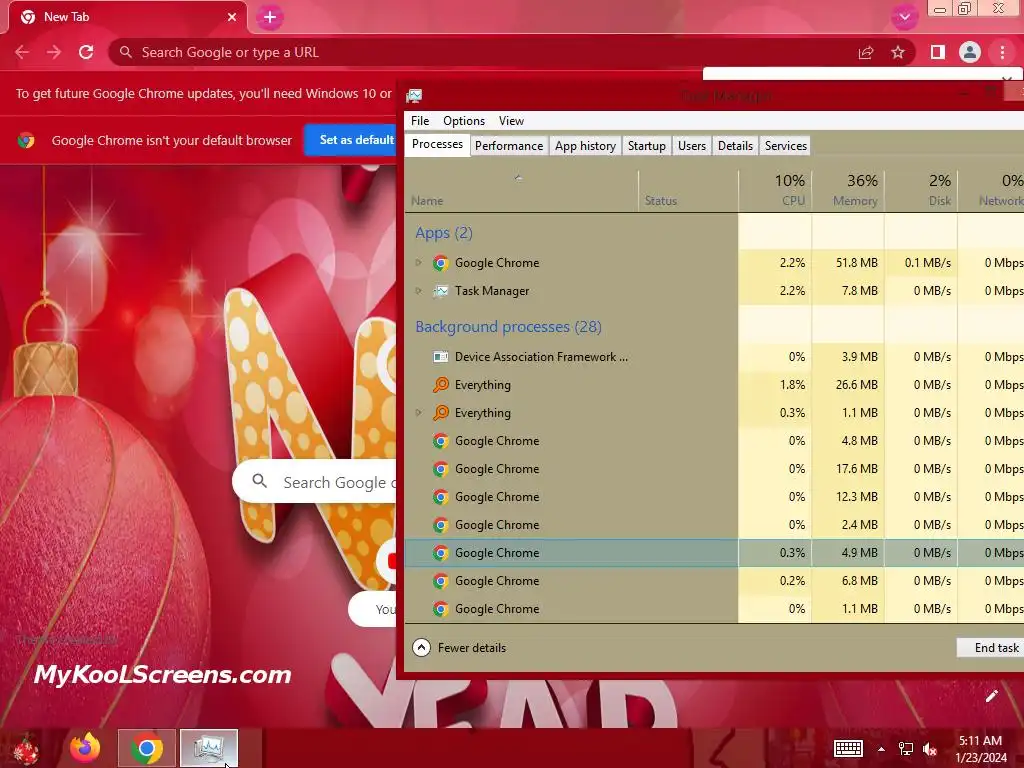Switch to the Users tab
This screenshot has width=1024, height=768.
(692, 146)
